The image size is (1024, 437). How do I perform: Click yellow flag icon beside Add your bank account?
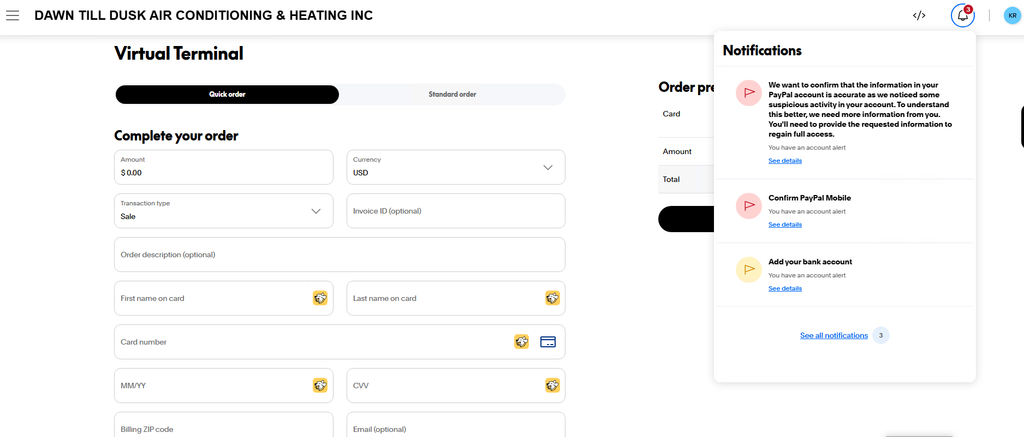(748, 269)
